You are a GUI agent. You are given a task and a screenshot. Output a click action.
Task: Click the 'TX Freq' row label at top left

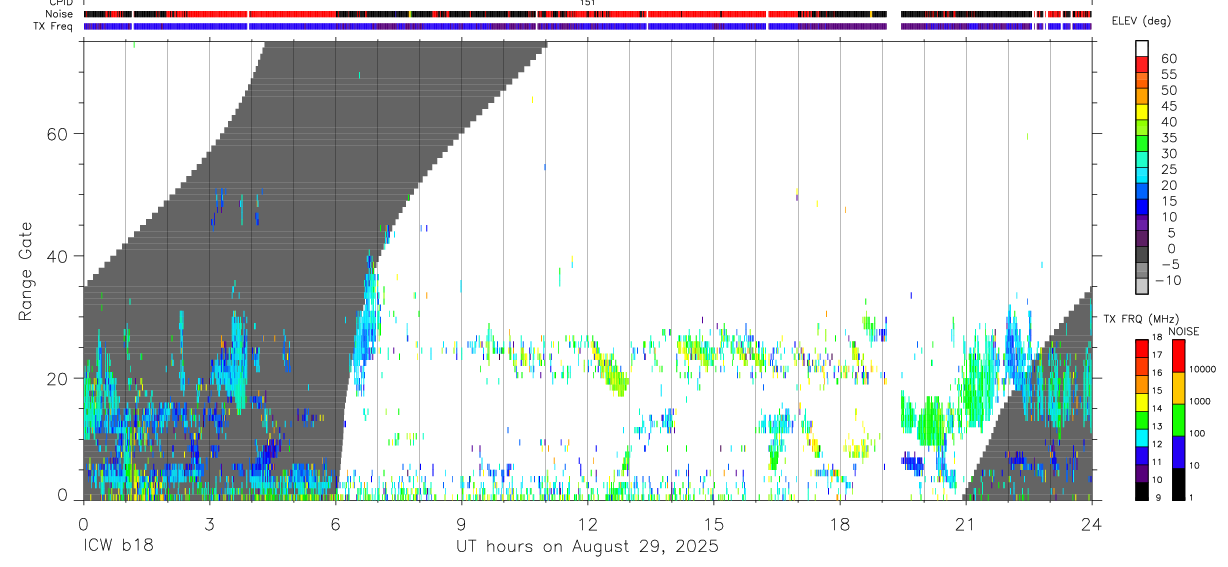pos(55,26)
